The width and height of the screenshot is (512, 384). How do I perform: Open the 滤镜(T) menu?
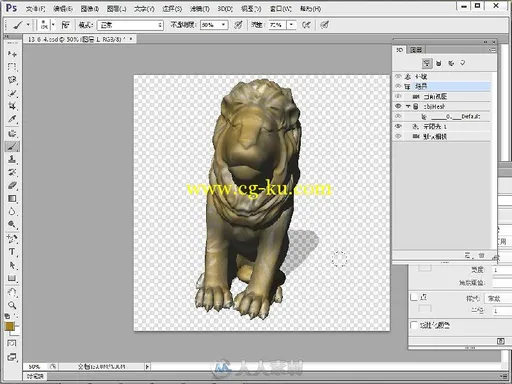click(200, 9)
